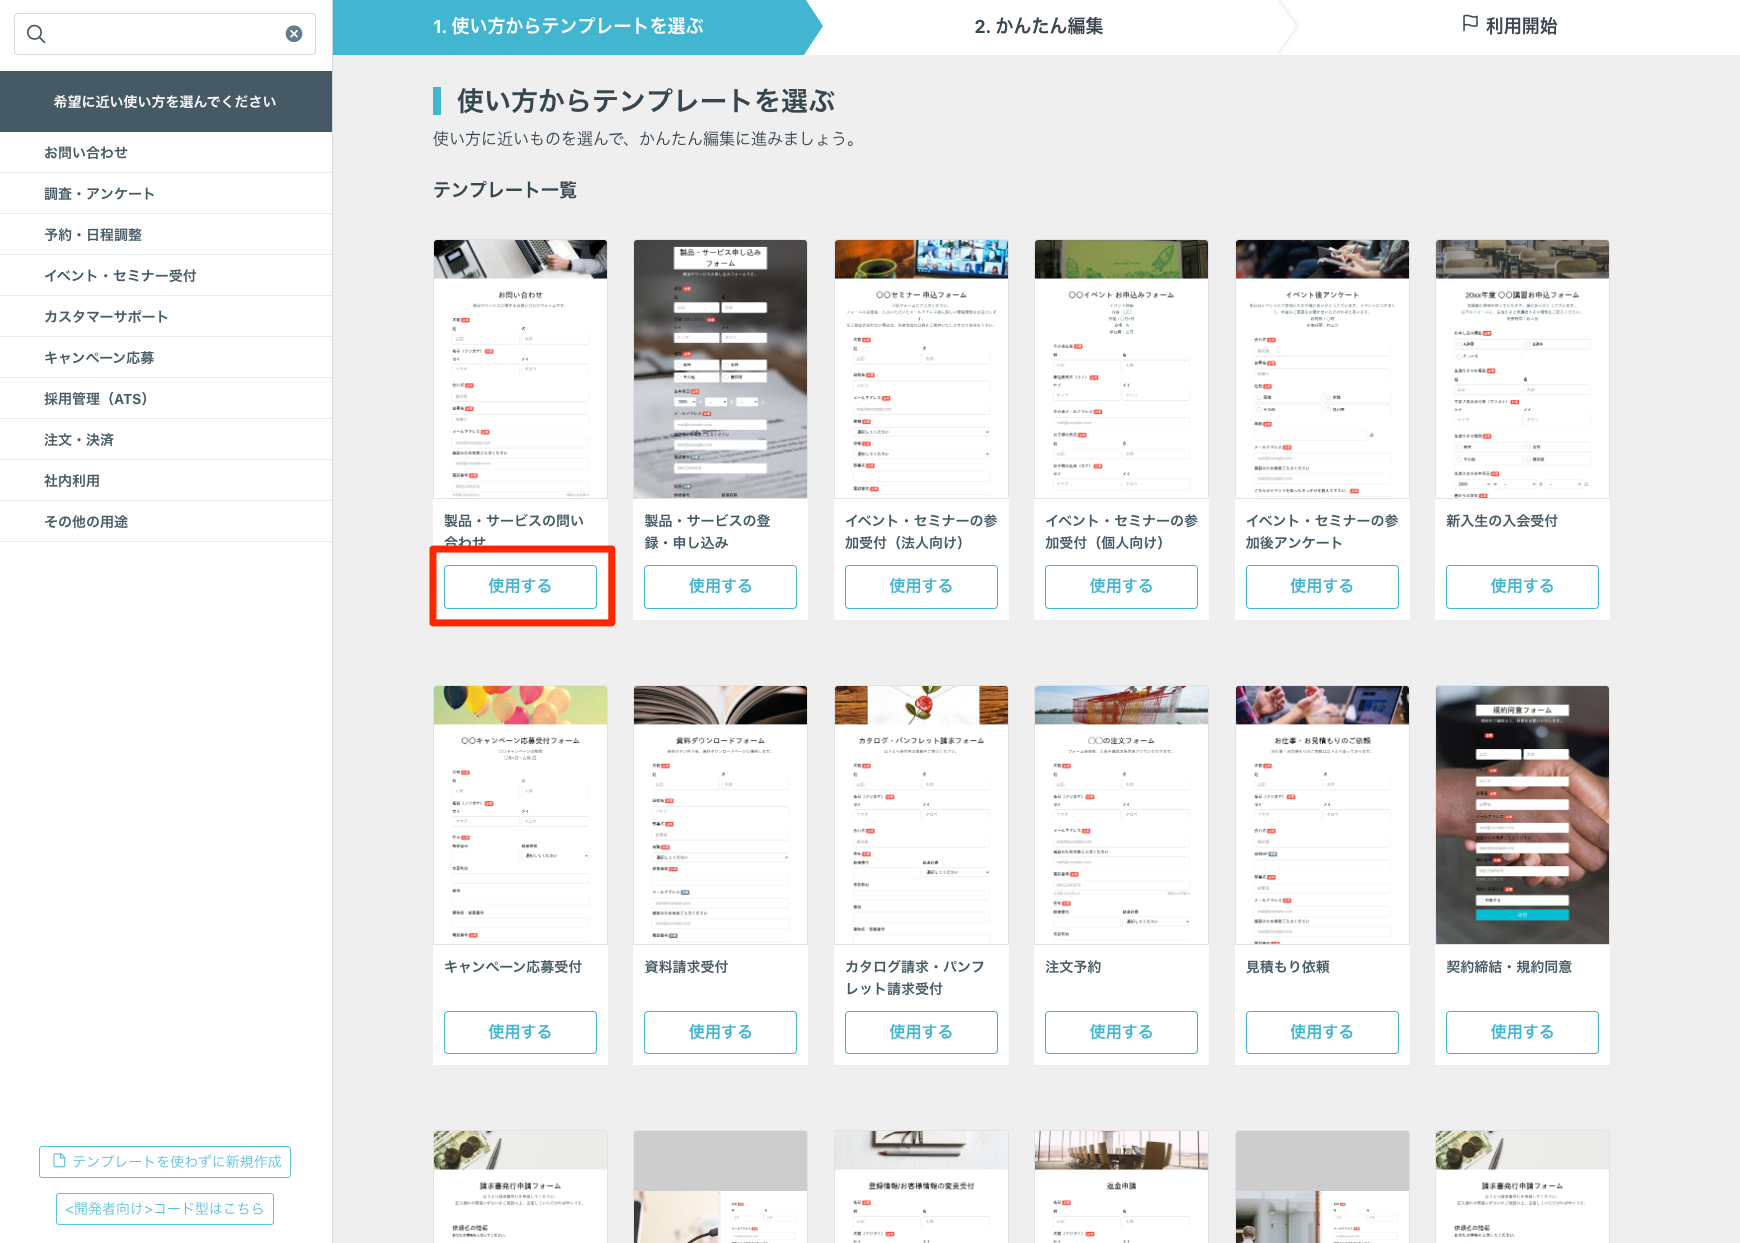Use the 新入生の入会受付 template
Viewport: 1740px width, 1243px height.
pyautogui.click(x=1521, y=586)
